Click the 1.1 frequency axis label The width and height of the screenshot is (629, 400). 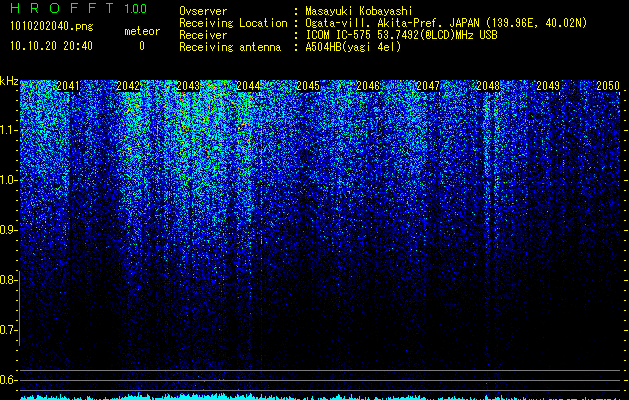(9, 130)
